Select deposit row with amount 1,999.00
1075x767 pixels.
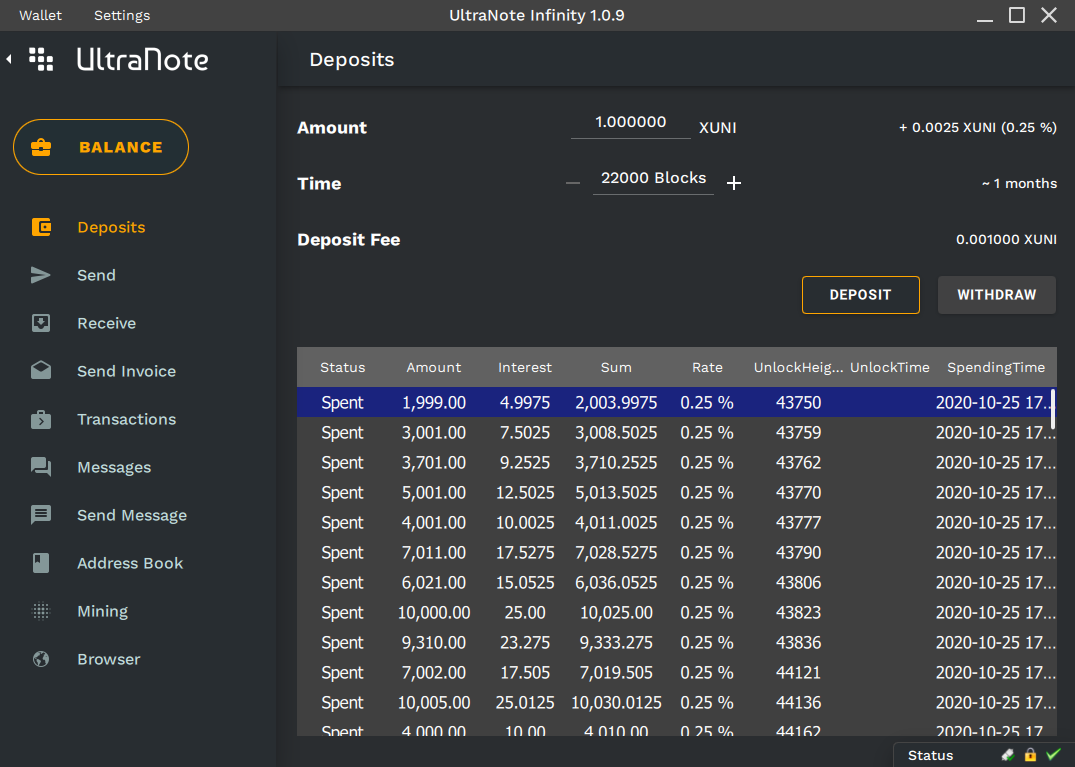[x=676, y=402]
